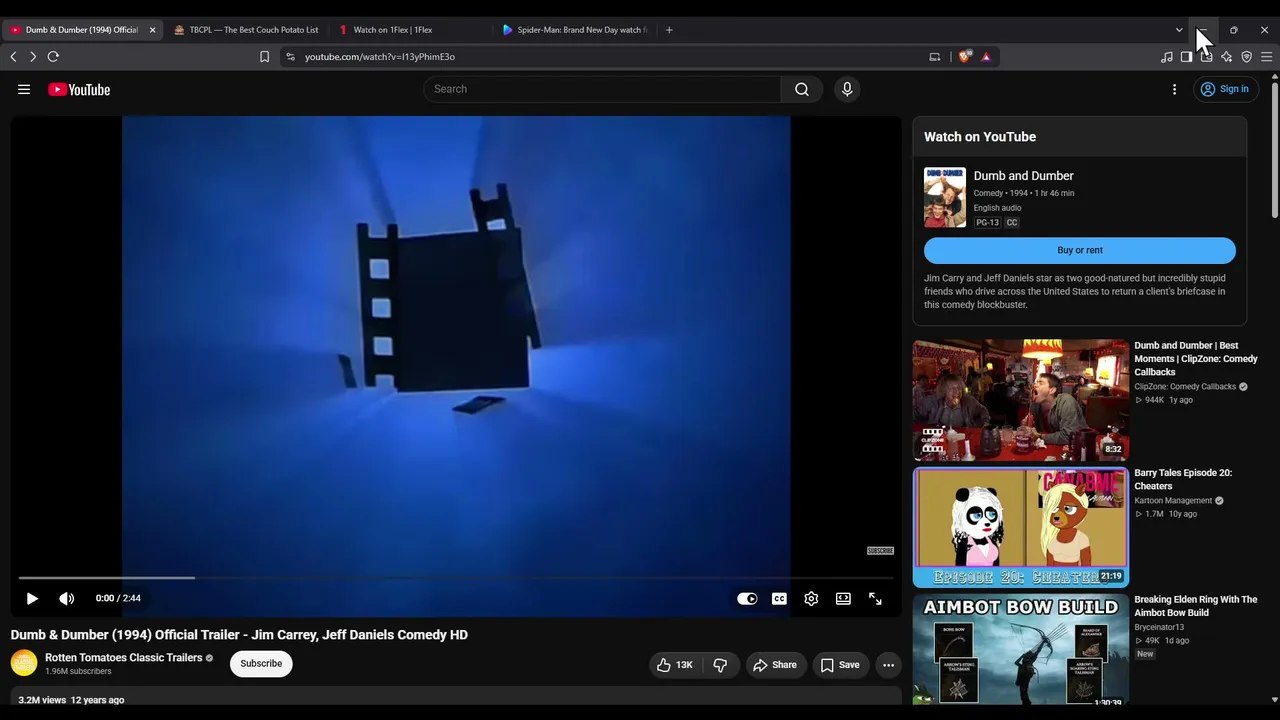
Task: Open more actions menu beside the Save button
Action: [x=888, y=665]
